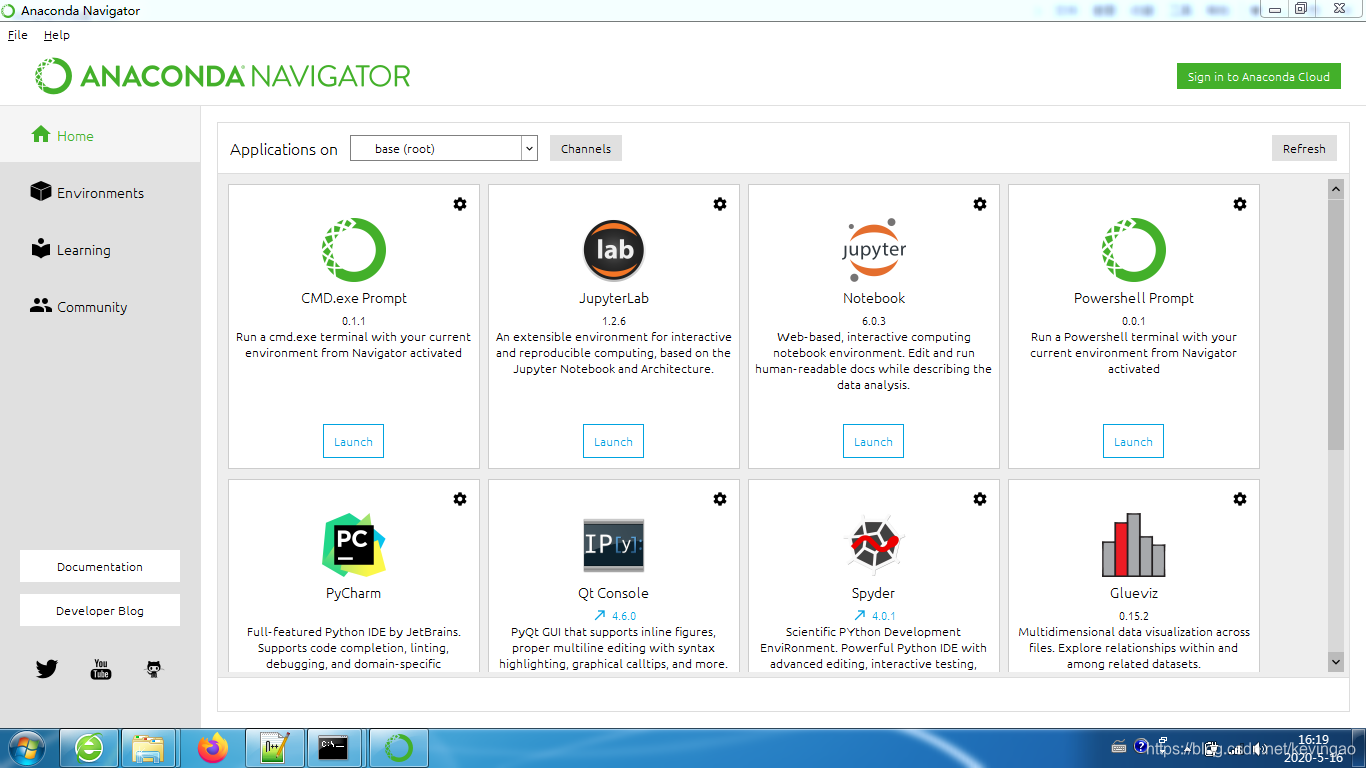Image resolution: width=1366 pixels, height=768 pixels.
Task: Open settings gear on JupyterLab card
Action: pyautogui.click(x=720, y=204)
